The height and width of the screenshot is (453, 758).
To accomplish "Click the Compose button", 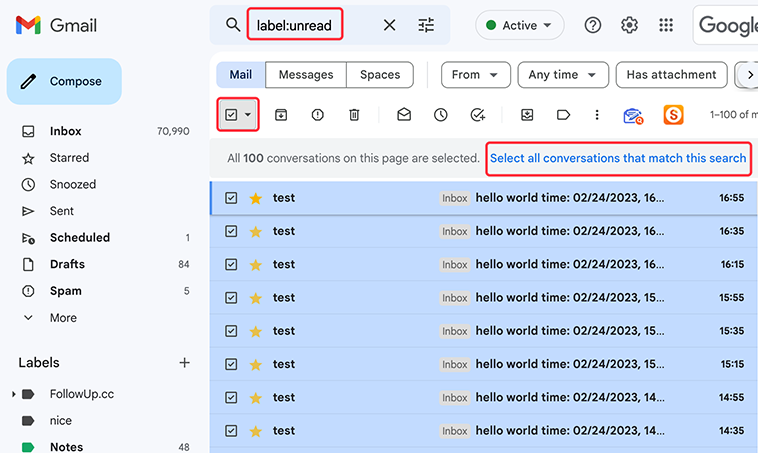I will [64, 81].
